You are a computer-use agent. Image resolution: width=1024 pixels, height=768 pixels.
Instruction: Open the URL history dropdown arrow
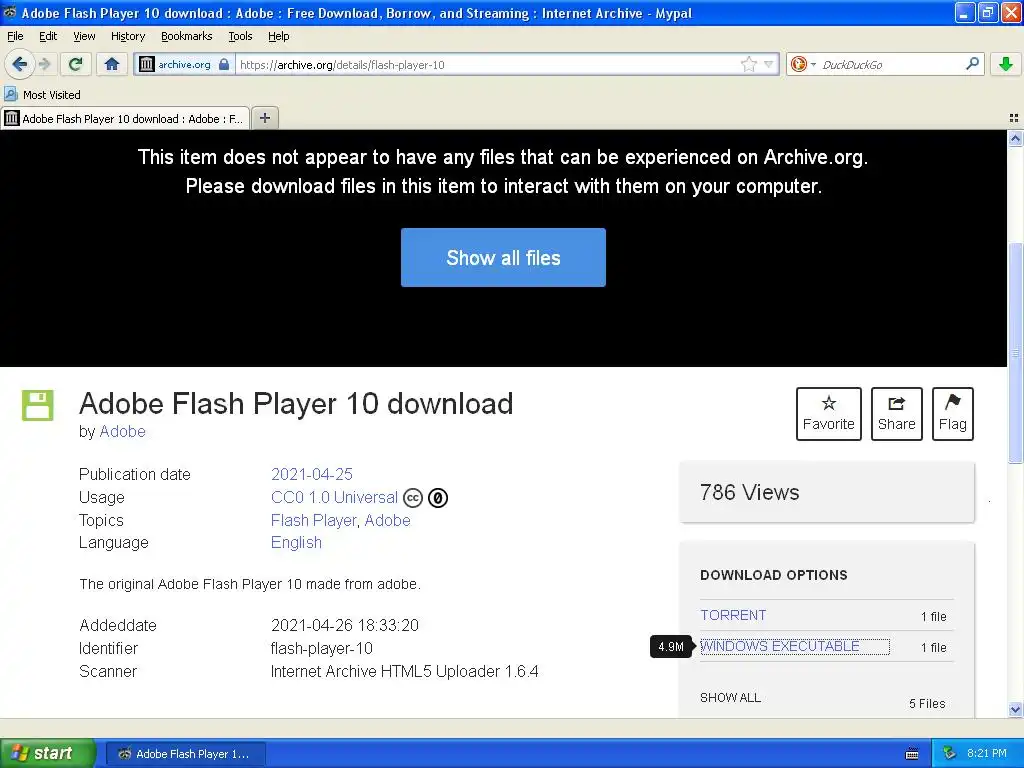(769, 64)
